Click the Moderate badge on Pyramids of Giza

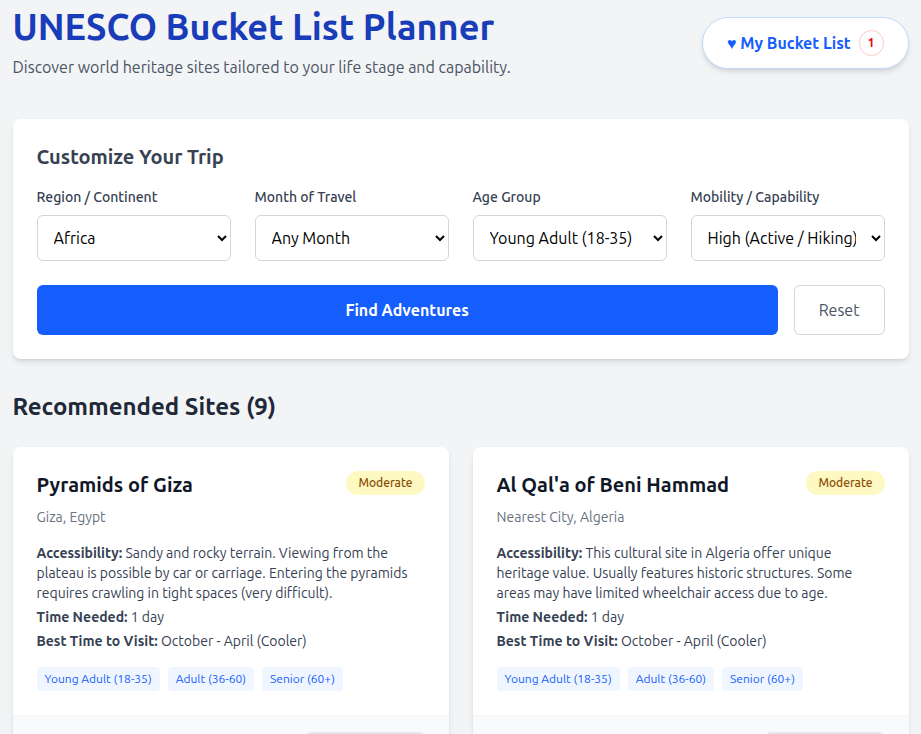pyautogui.click(x=385, y=483)
